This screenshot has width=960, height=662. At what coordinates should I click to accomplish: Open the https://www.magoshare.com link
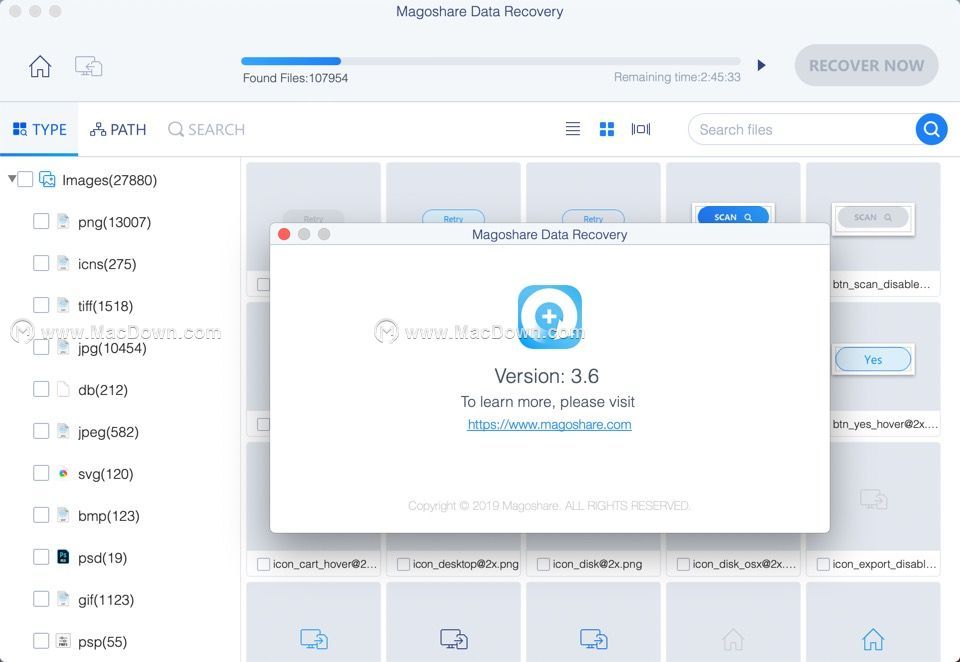coord(549,424)
